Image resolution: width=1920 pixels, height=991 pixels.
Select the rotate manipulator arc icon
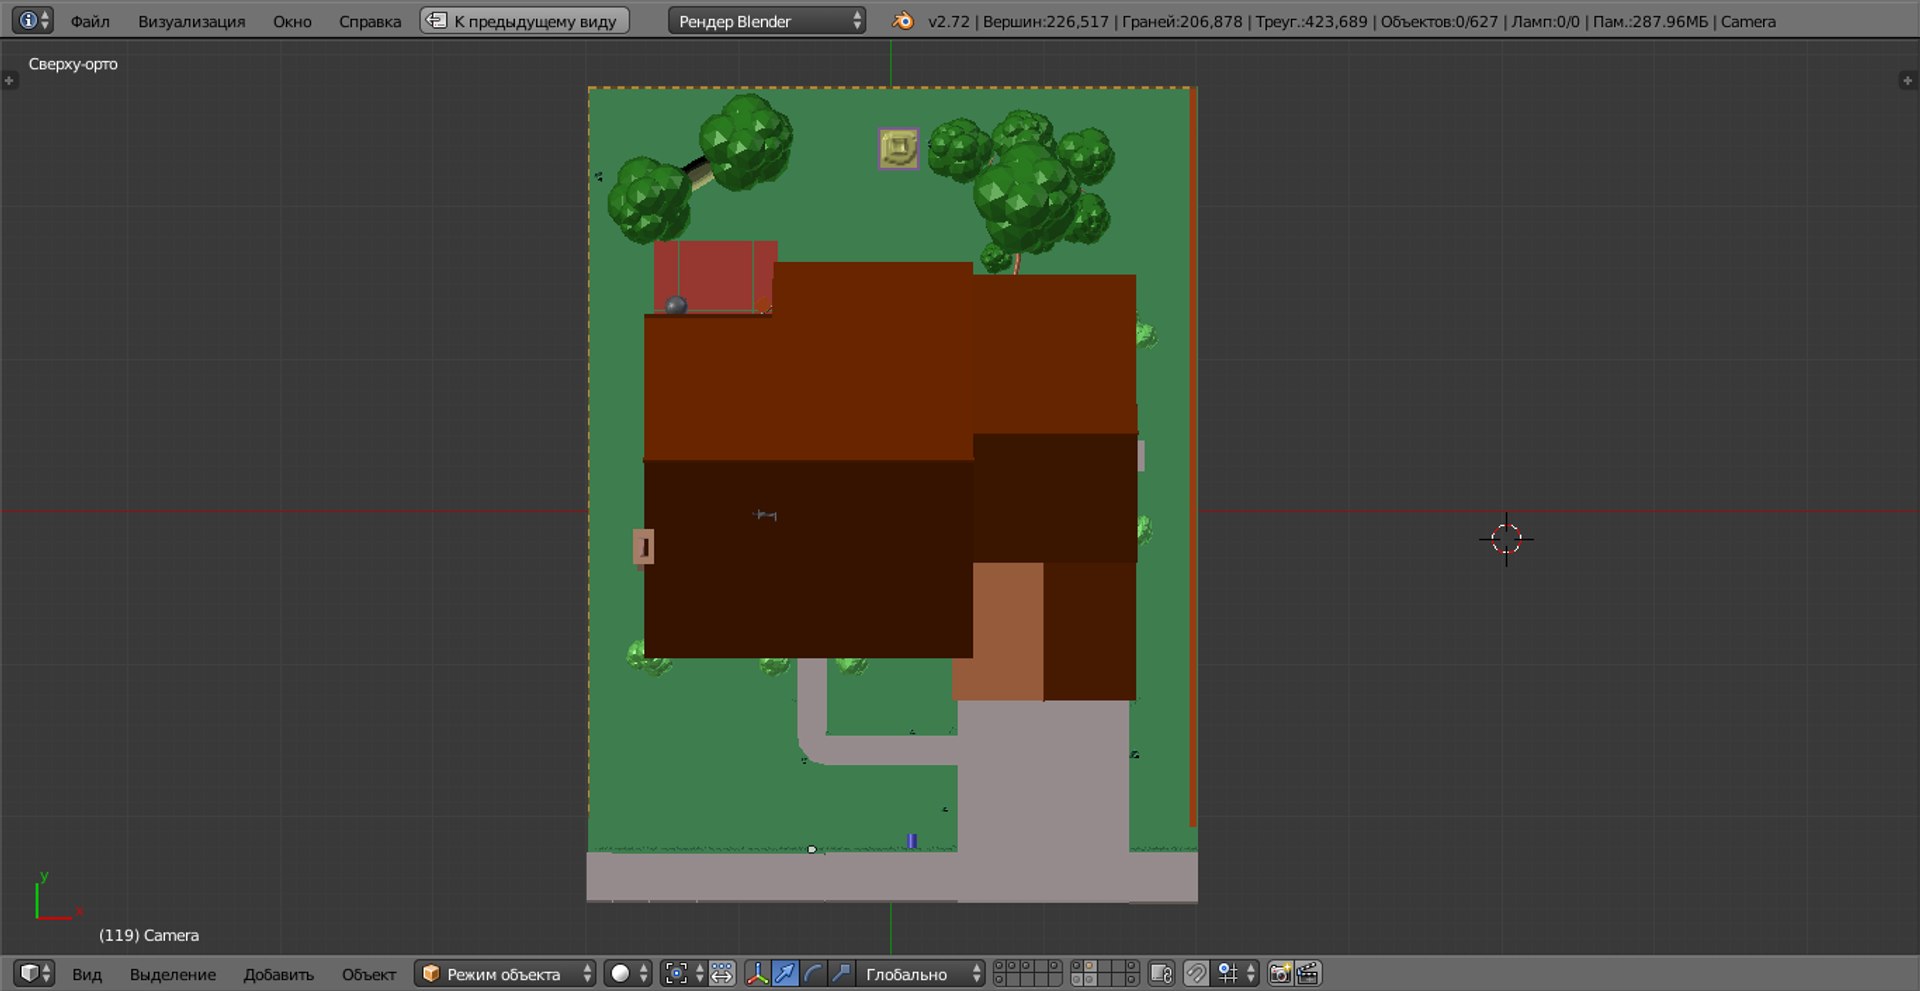tap(813, 973)
